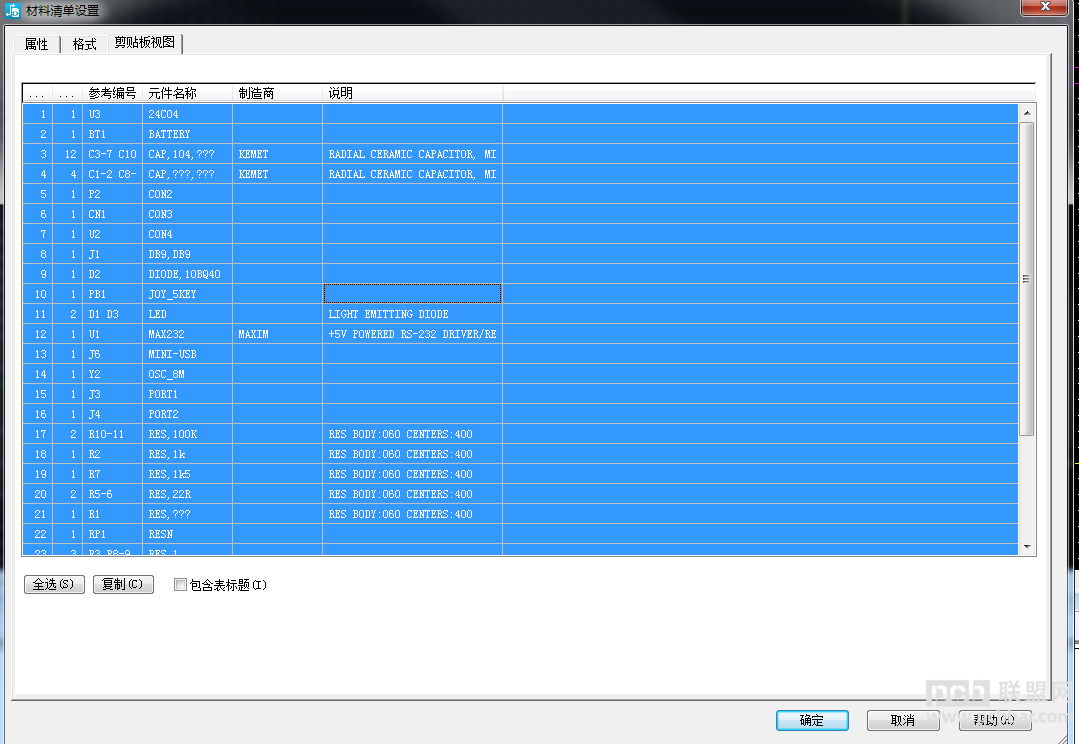Click the 制造商 column header
The image size is (1079, 744).
click(277, 93)
